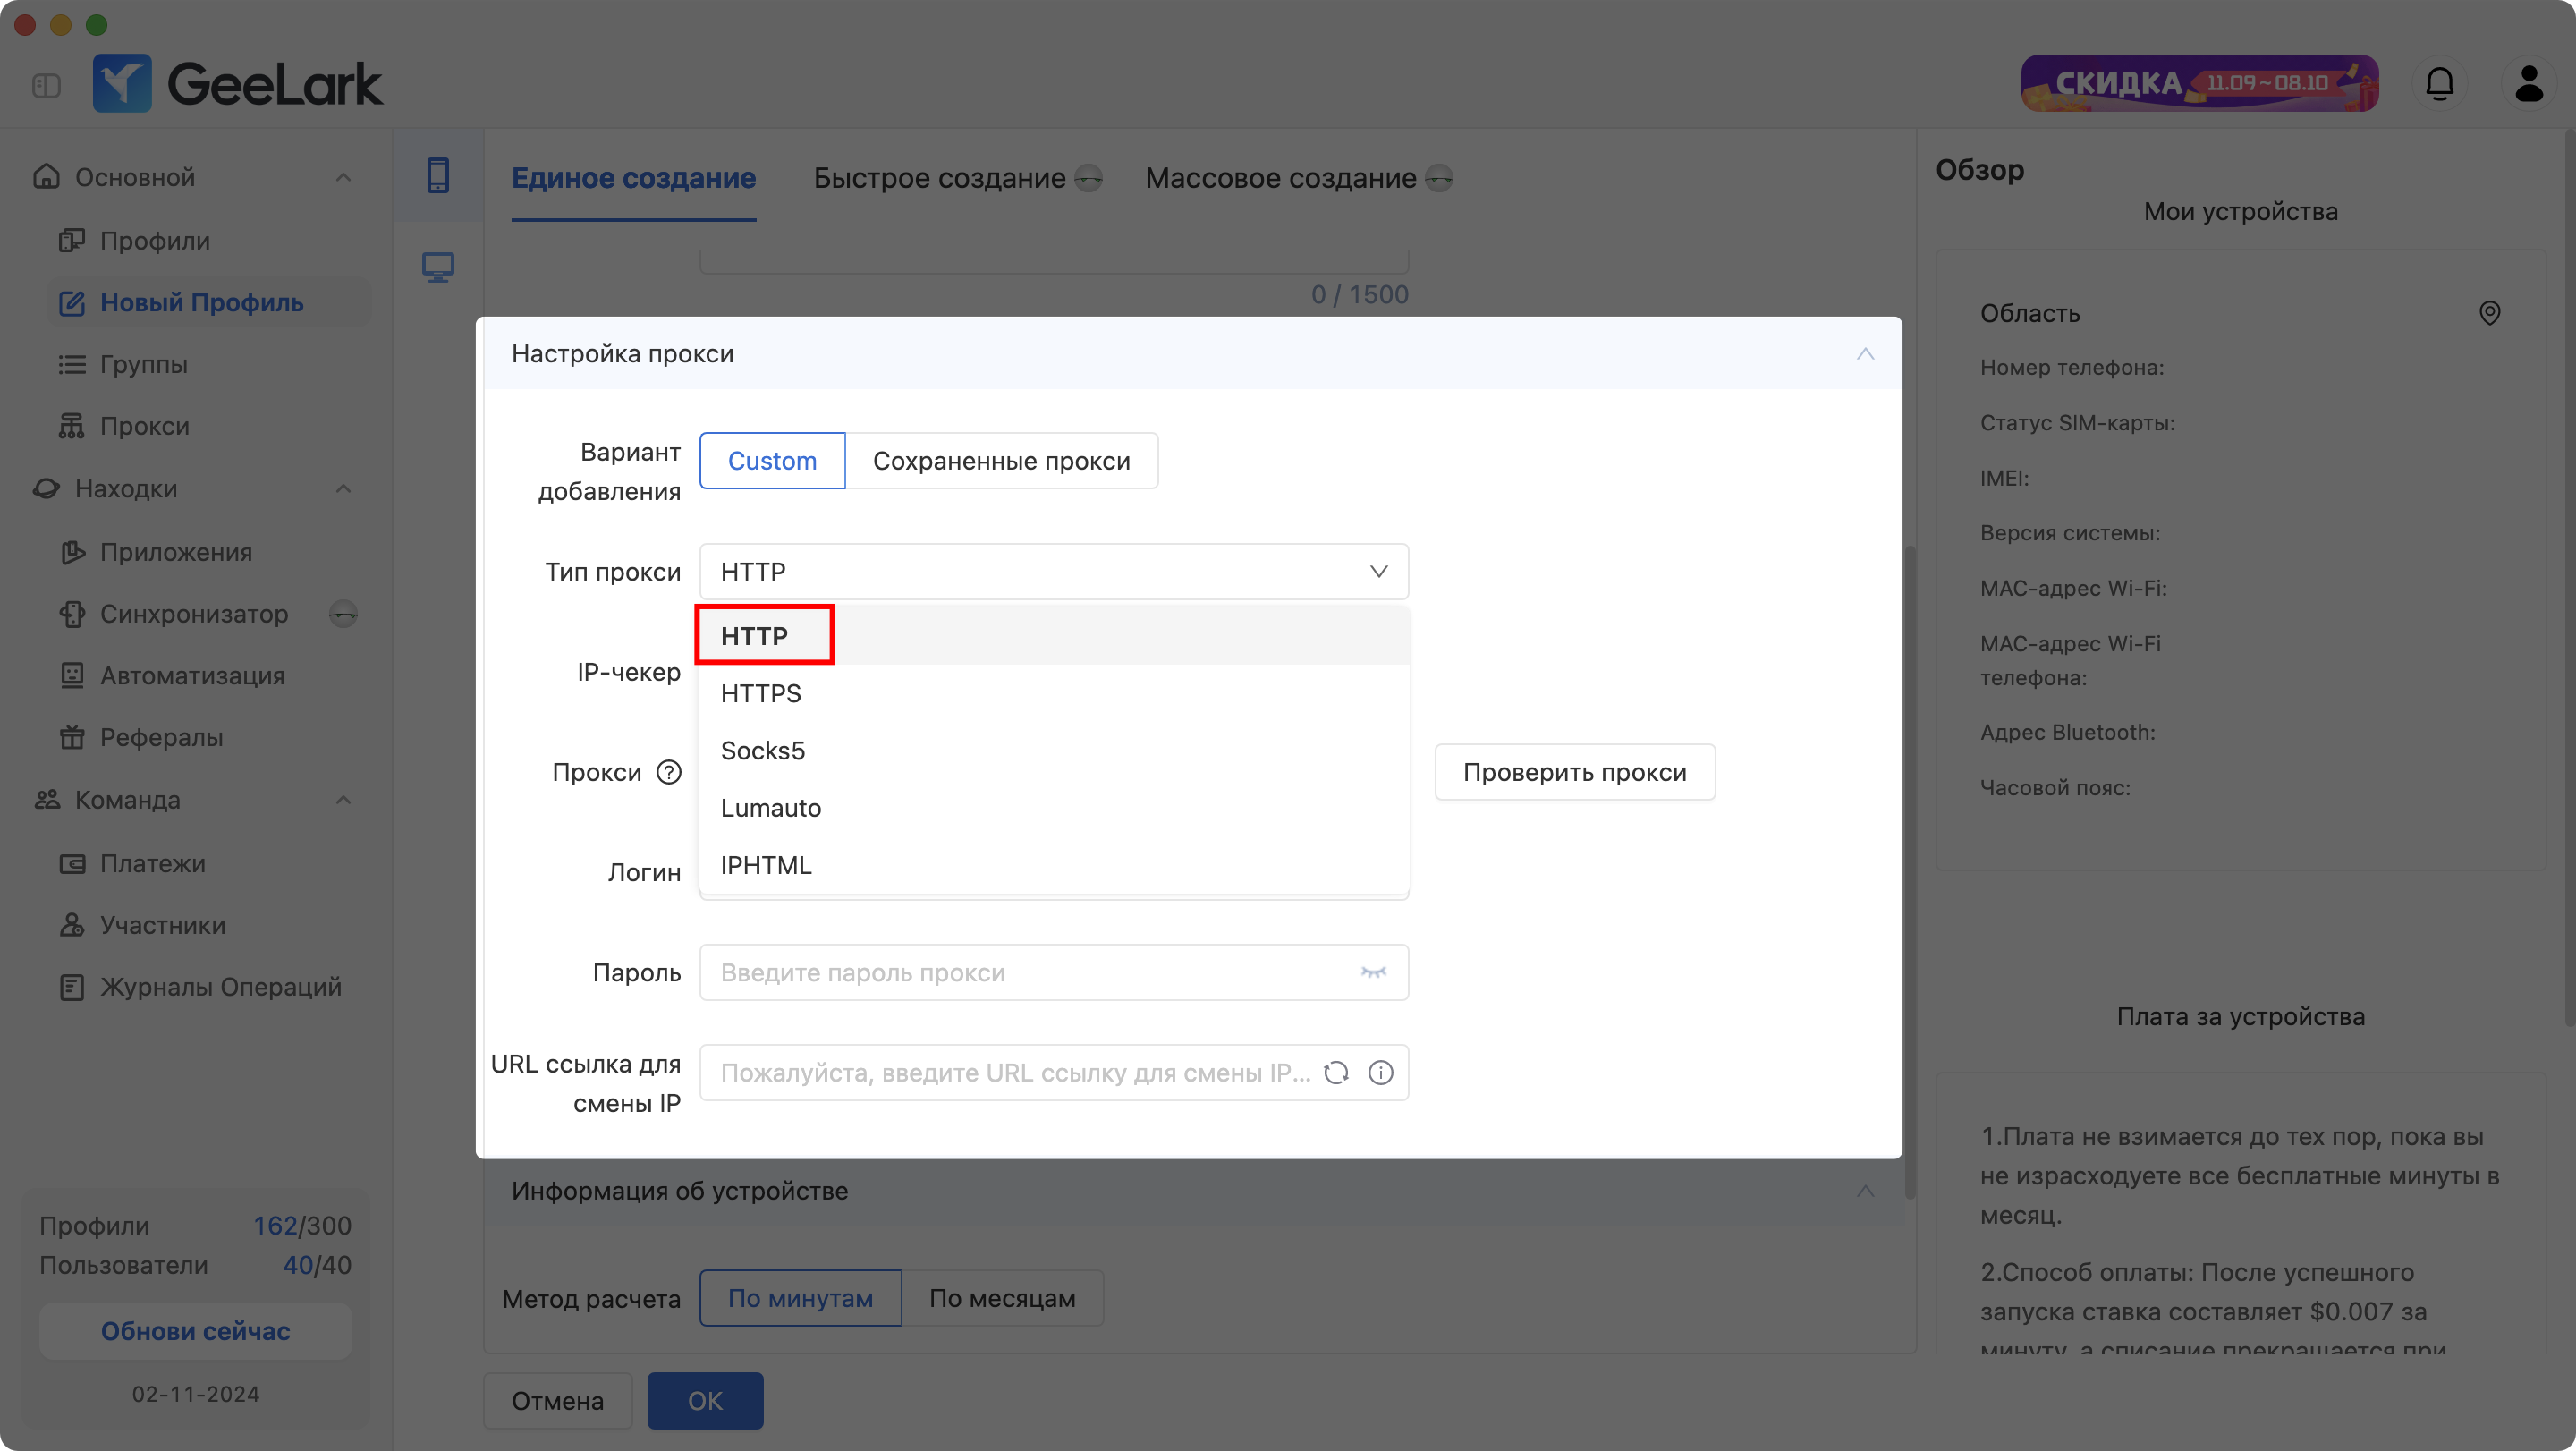The height and width of the screenshot is (1451, 2576).
Task: Collapse the Настройка прокси panel
Action: pyautogui.click(x=1865, y=354)
